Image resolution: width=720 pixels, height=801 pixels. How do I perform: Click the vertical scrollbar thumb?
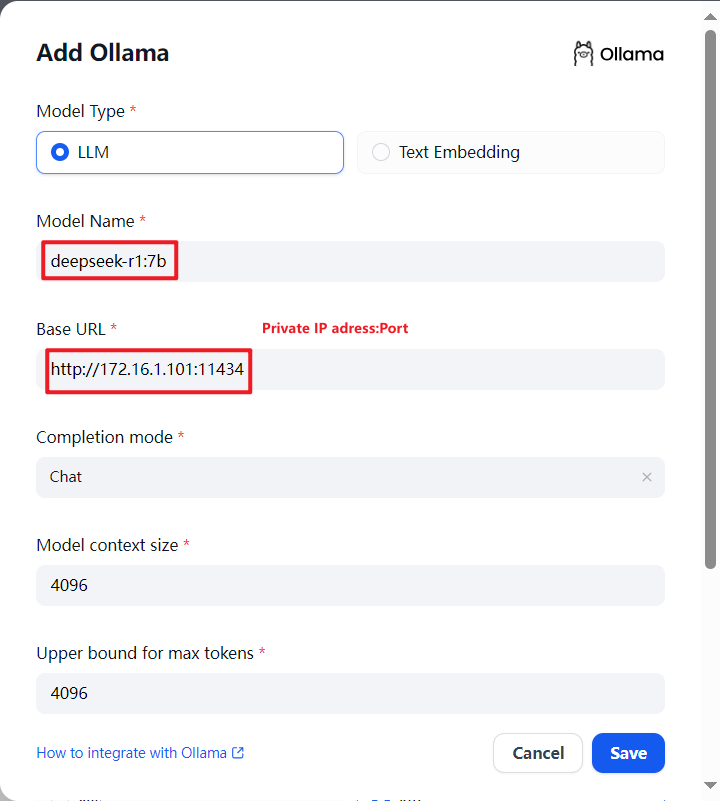(x=710, y=299)
